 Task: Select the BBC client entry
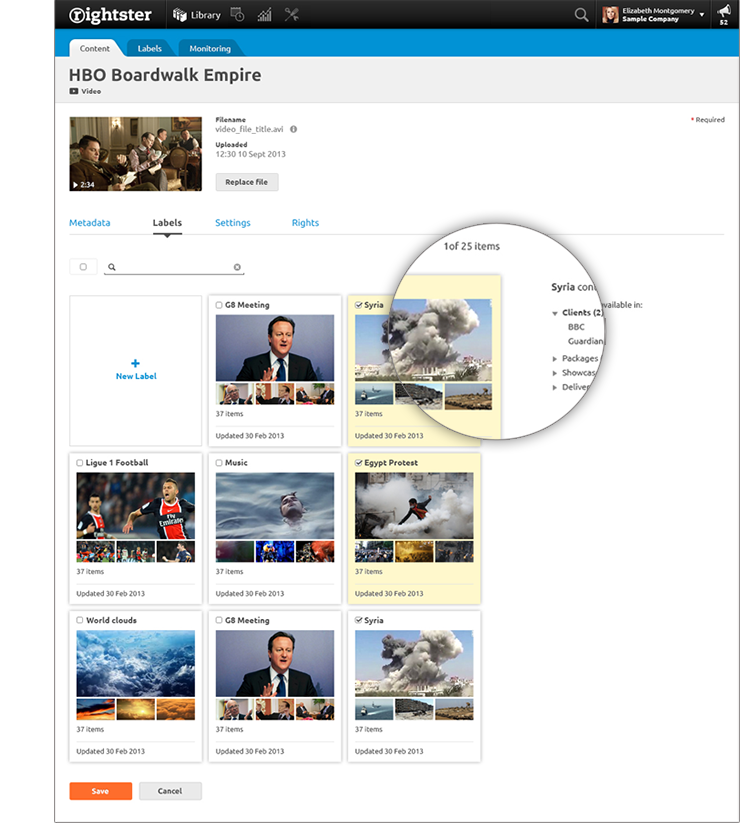pos(576,327)
